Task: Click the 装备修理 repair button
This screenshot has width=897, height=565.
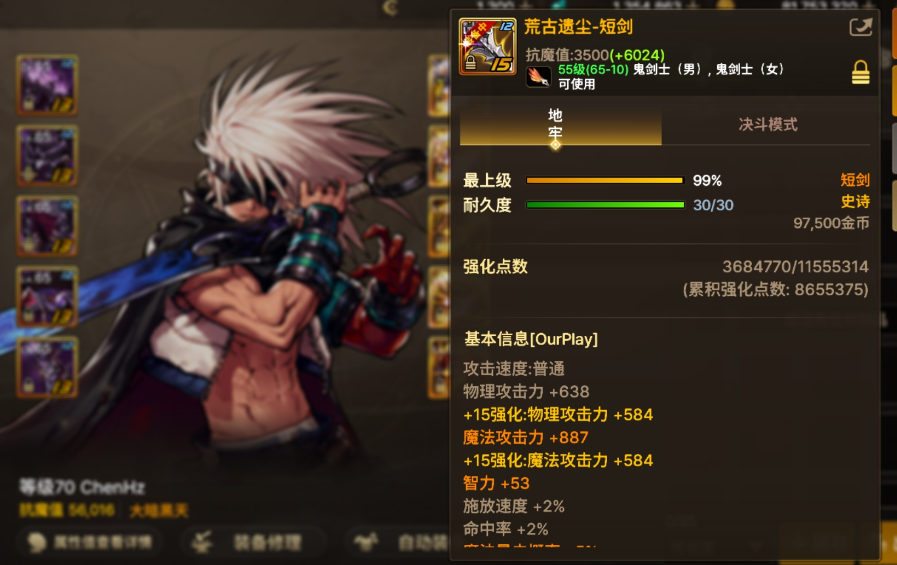Action: (x=253, y=542)
